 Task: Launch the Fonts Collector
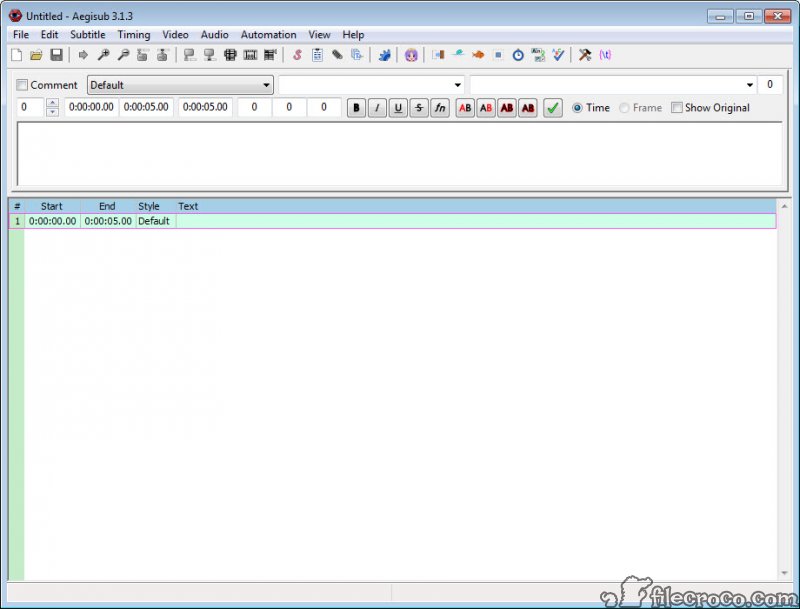point(357,55)
